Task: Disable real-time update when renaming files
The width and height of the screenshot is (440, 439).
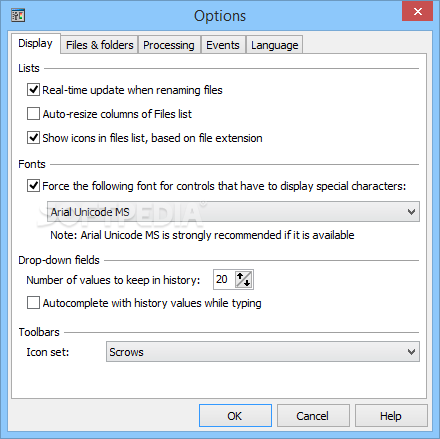Action: [33, 90]
